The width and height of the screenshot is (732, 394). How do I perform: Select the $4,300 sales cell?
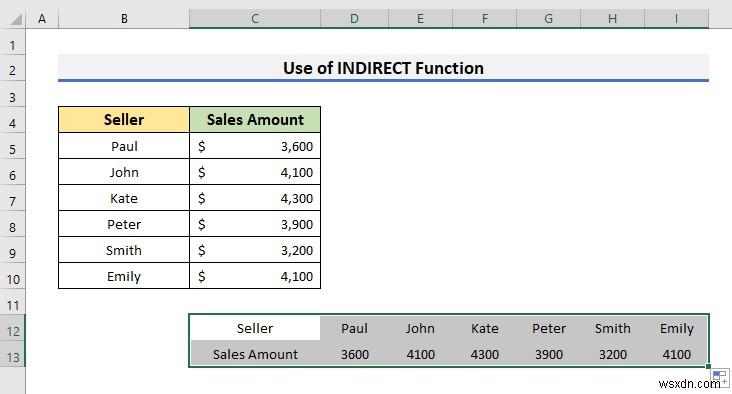255,198
